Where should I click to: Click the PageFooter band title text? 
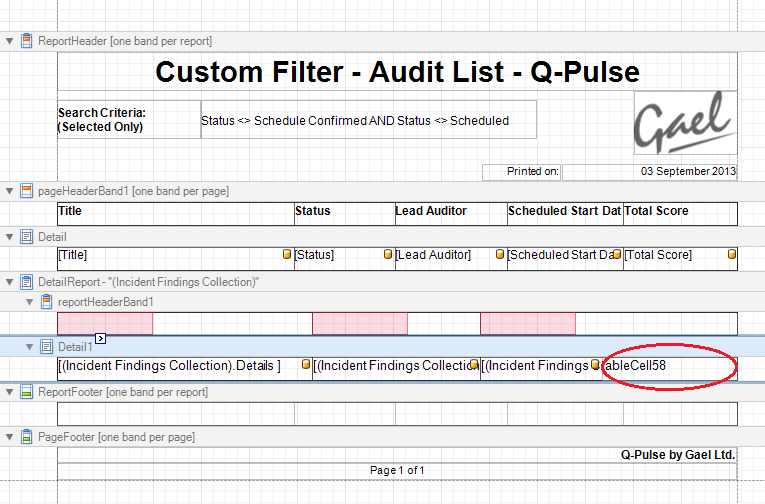coord(117,437)
